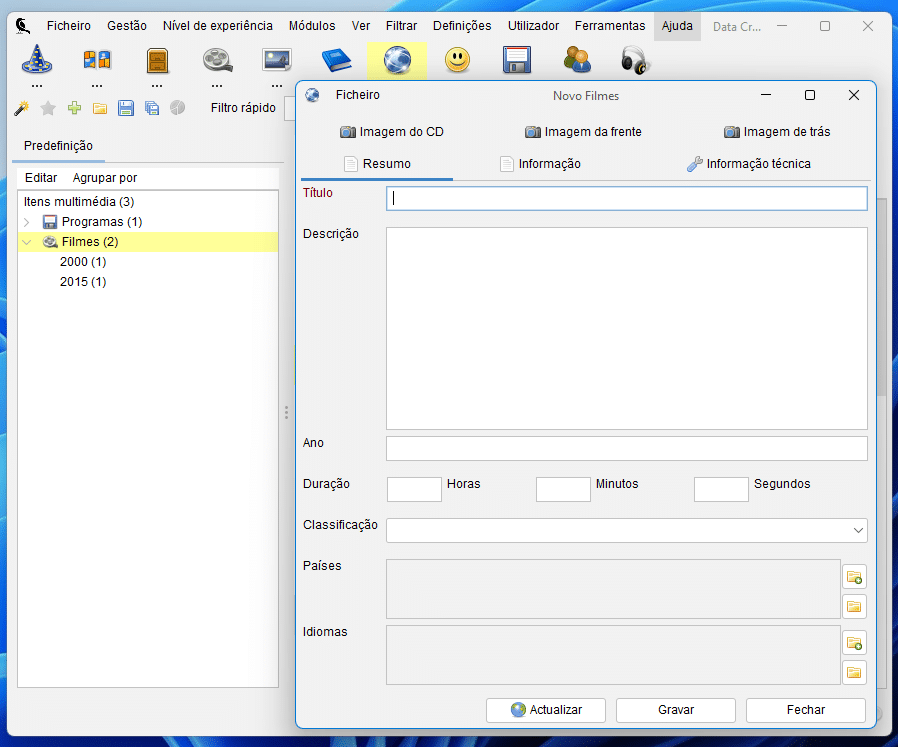
Task: Click the raven application logo icon
Action: pos(22,26)
